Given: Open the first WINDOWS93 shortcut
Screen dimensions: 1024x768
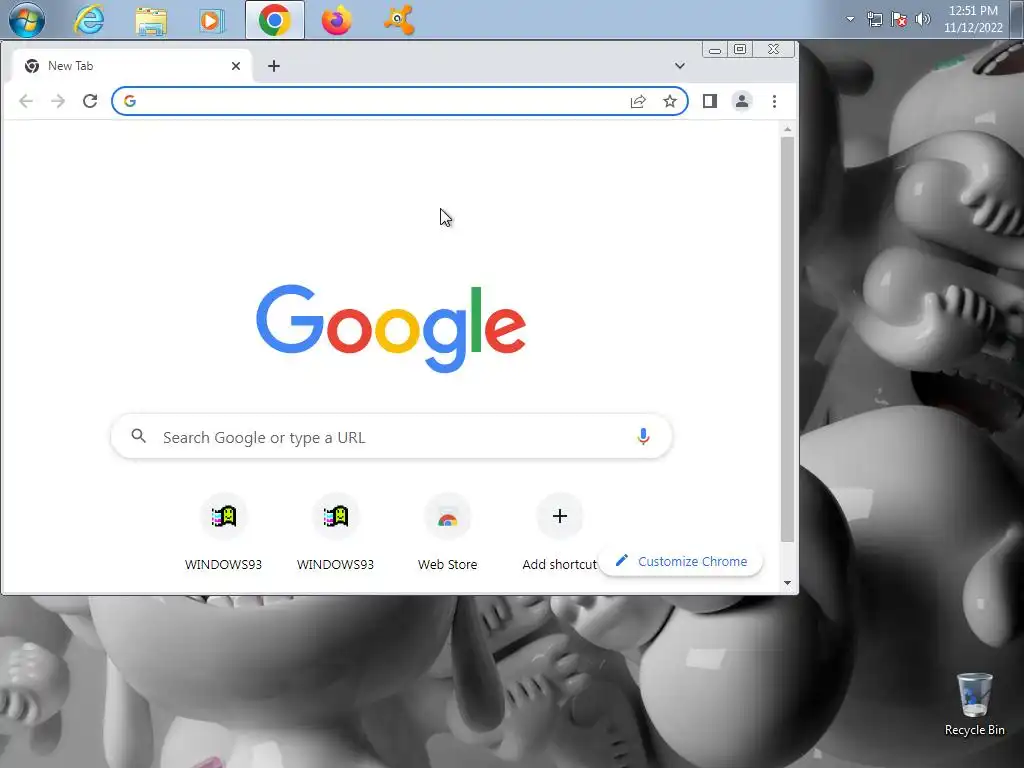Looking at the screenshot, I should (x=223, y=532).
